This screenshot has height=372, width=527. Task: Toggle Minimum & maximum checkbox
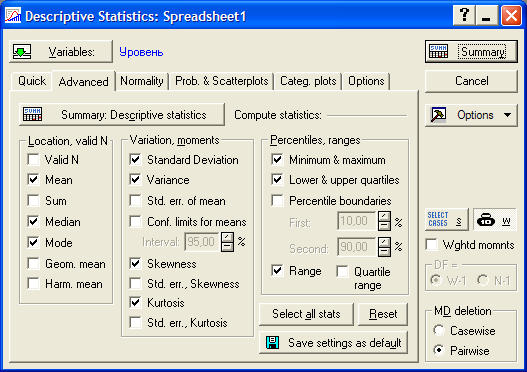click(x=277, y=159)
